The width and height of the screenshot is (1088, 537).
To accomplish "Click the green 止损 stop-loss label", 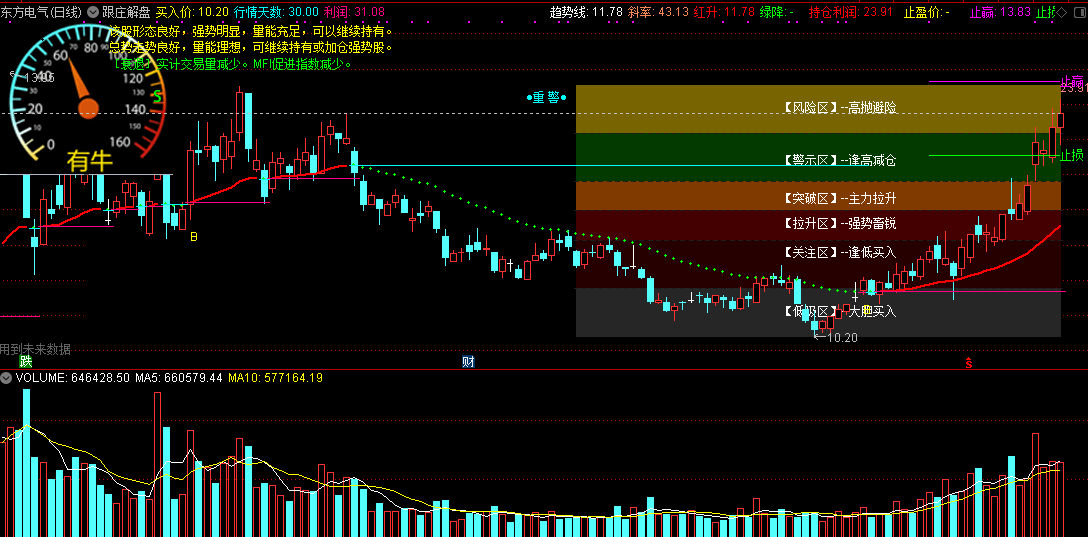I will point(1072,155).
